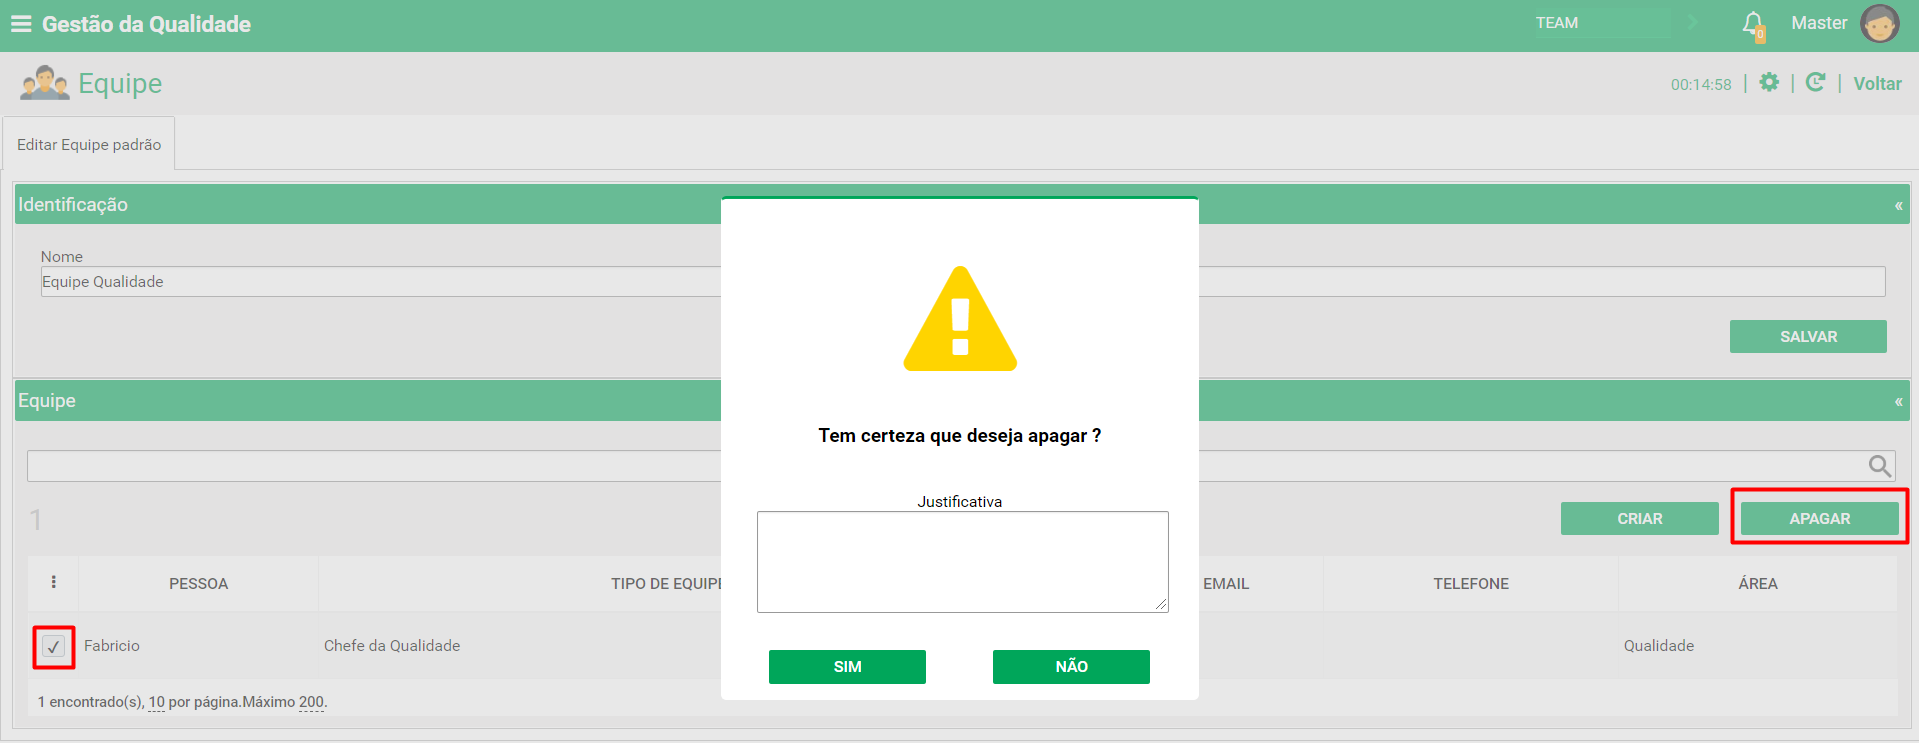Click the APAGAR button
This screenshot has width=1919, height=743.
pos(1819,519)
